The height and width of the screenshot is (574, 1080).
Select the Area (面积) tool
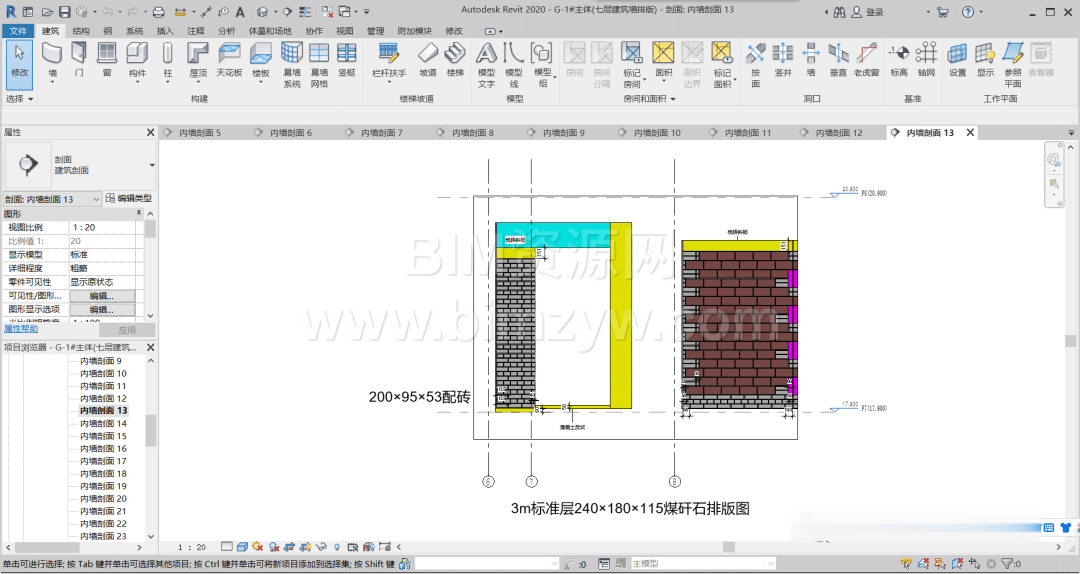(663, 61)
